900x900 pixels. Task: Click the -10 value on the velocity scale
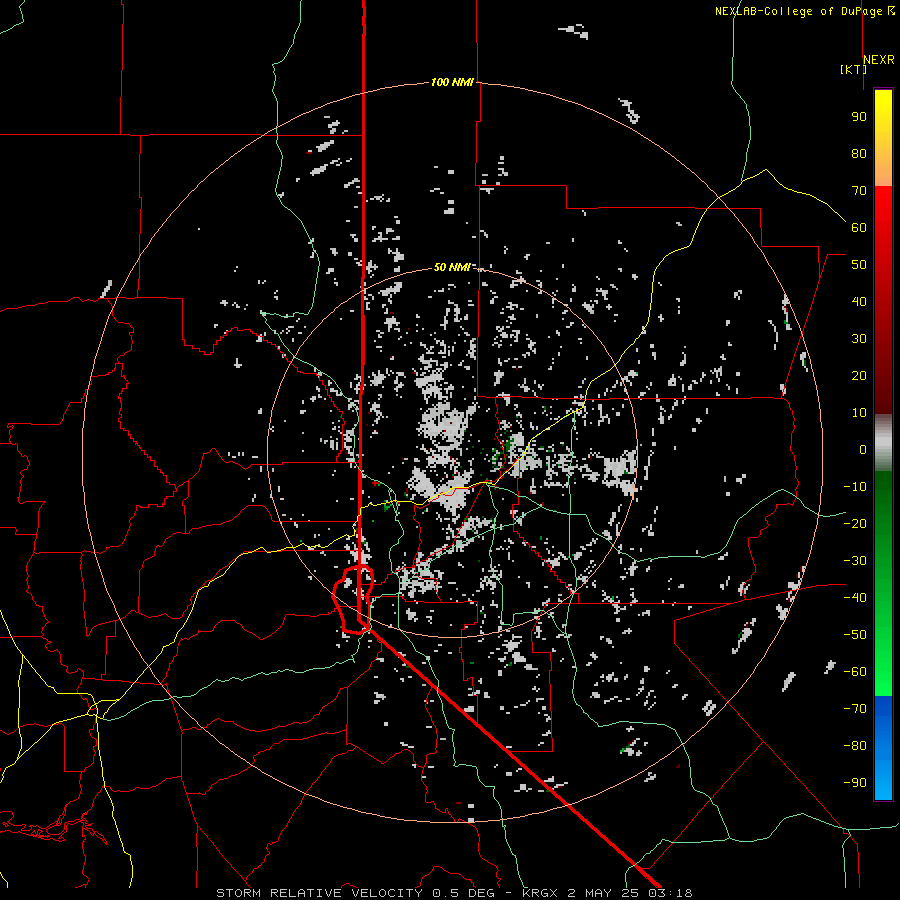click(855, 487)
